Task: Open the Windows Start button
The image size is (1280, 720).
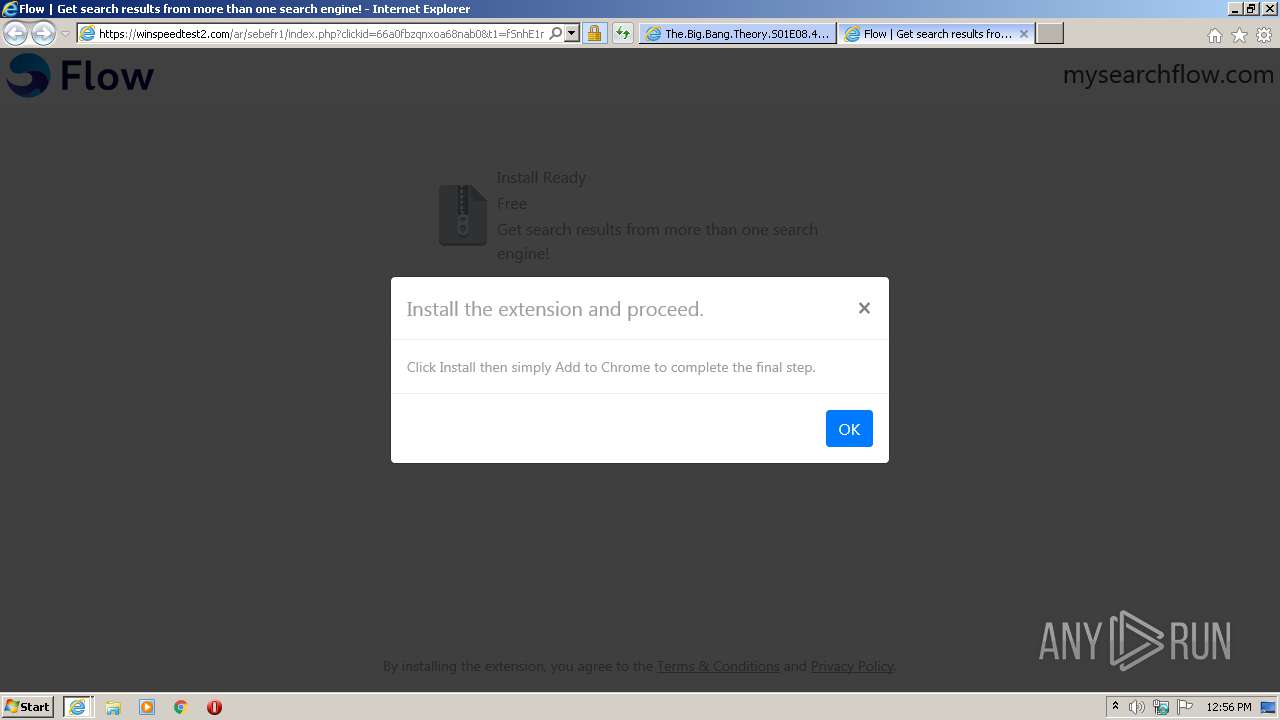Action: [28, 706]
